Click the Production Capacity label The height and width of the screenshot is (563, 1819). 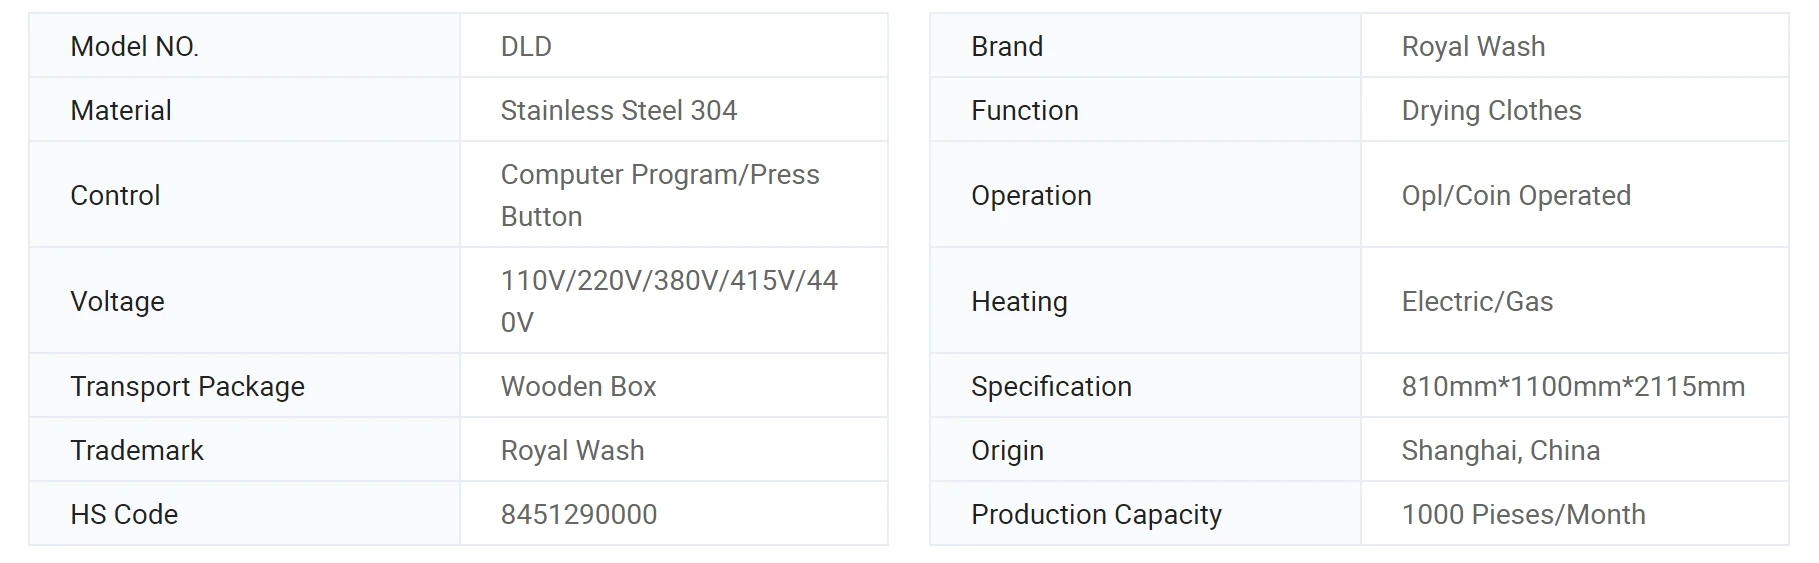1096,515
